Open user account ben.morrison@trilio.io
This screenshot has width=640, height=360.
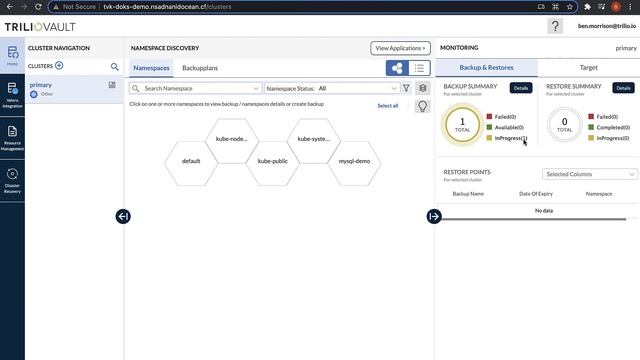607,26
